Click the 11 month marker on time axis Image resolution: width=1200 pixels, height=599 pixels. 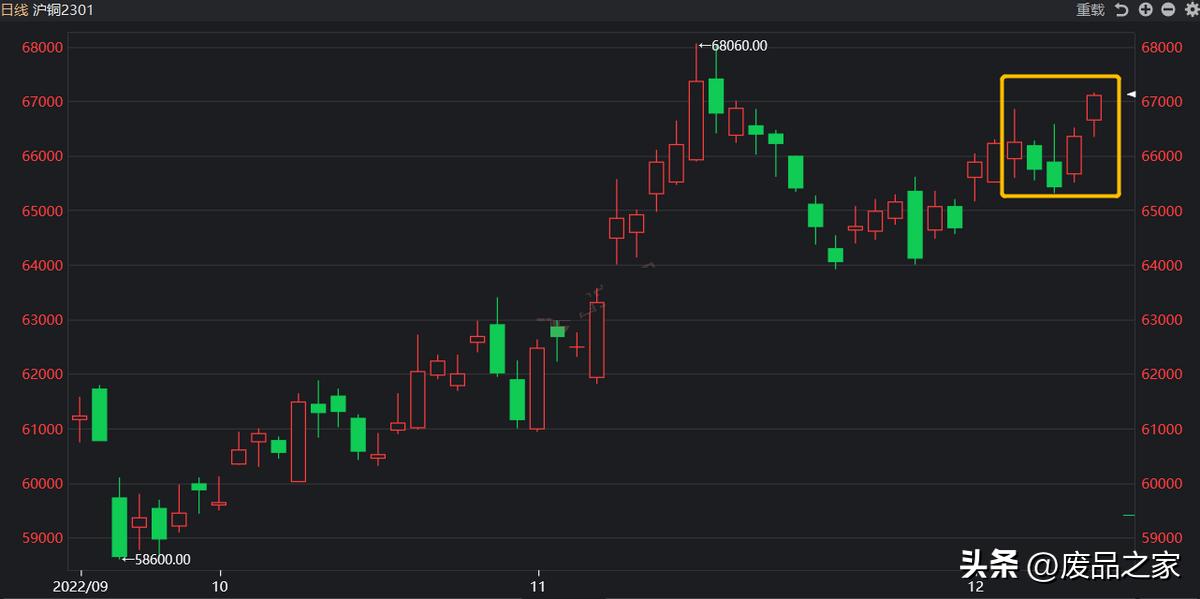point(538,586)
